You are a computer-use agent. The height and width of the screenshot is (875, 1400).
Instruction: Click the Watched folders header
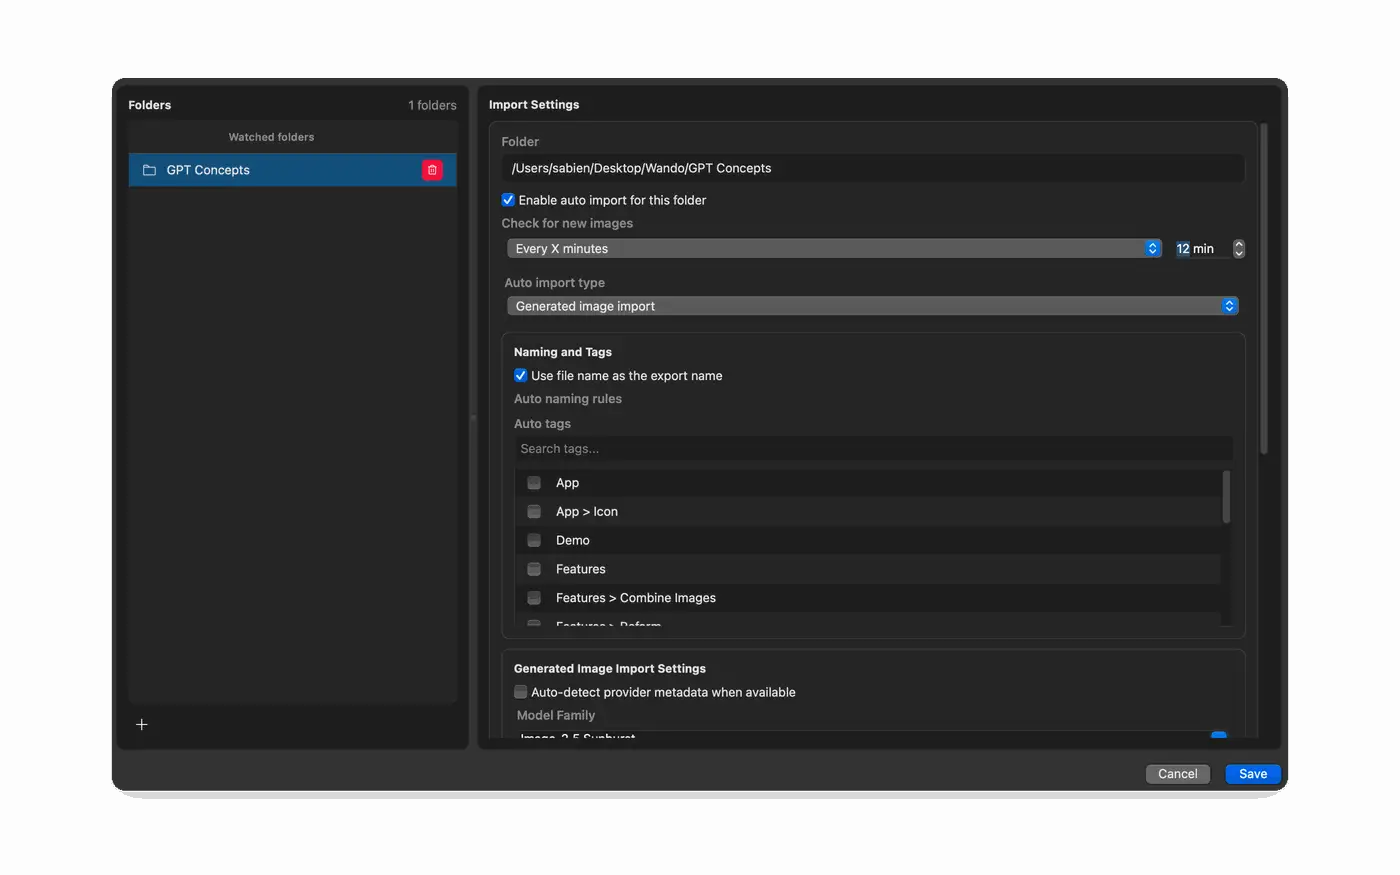point(271,137)
